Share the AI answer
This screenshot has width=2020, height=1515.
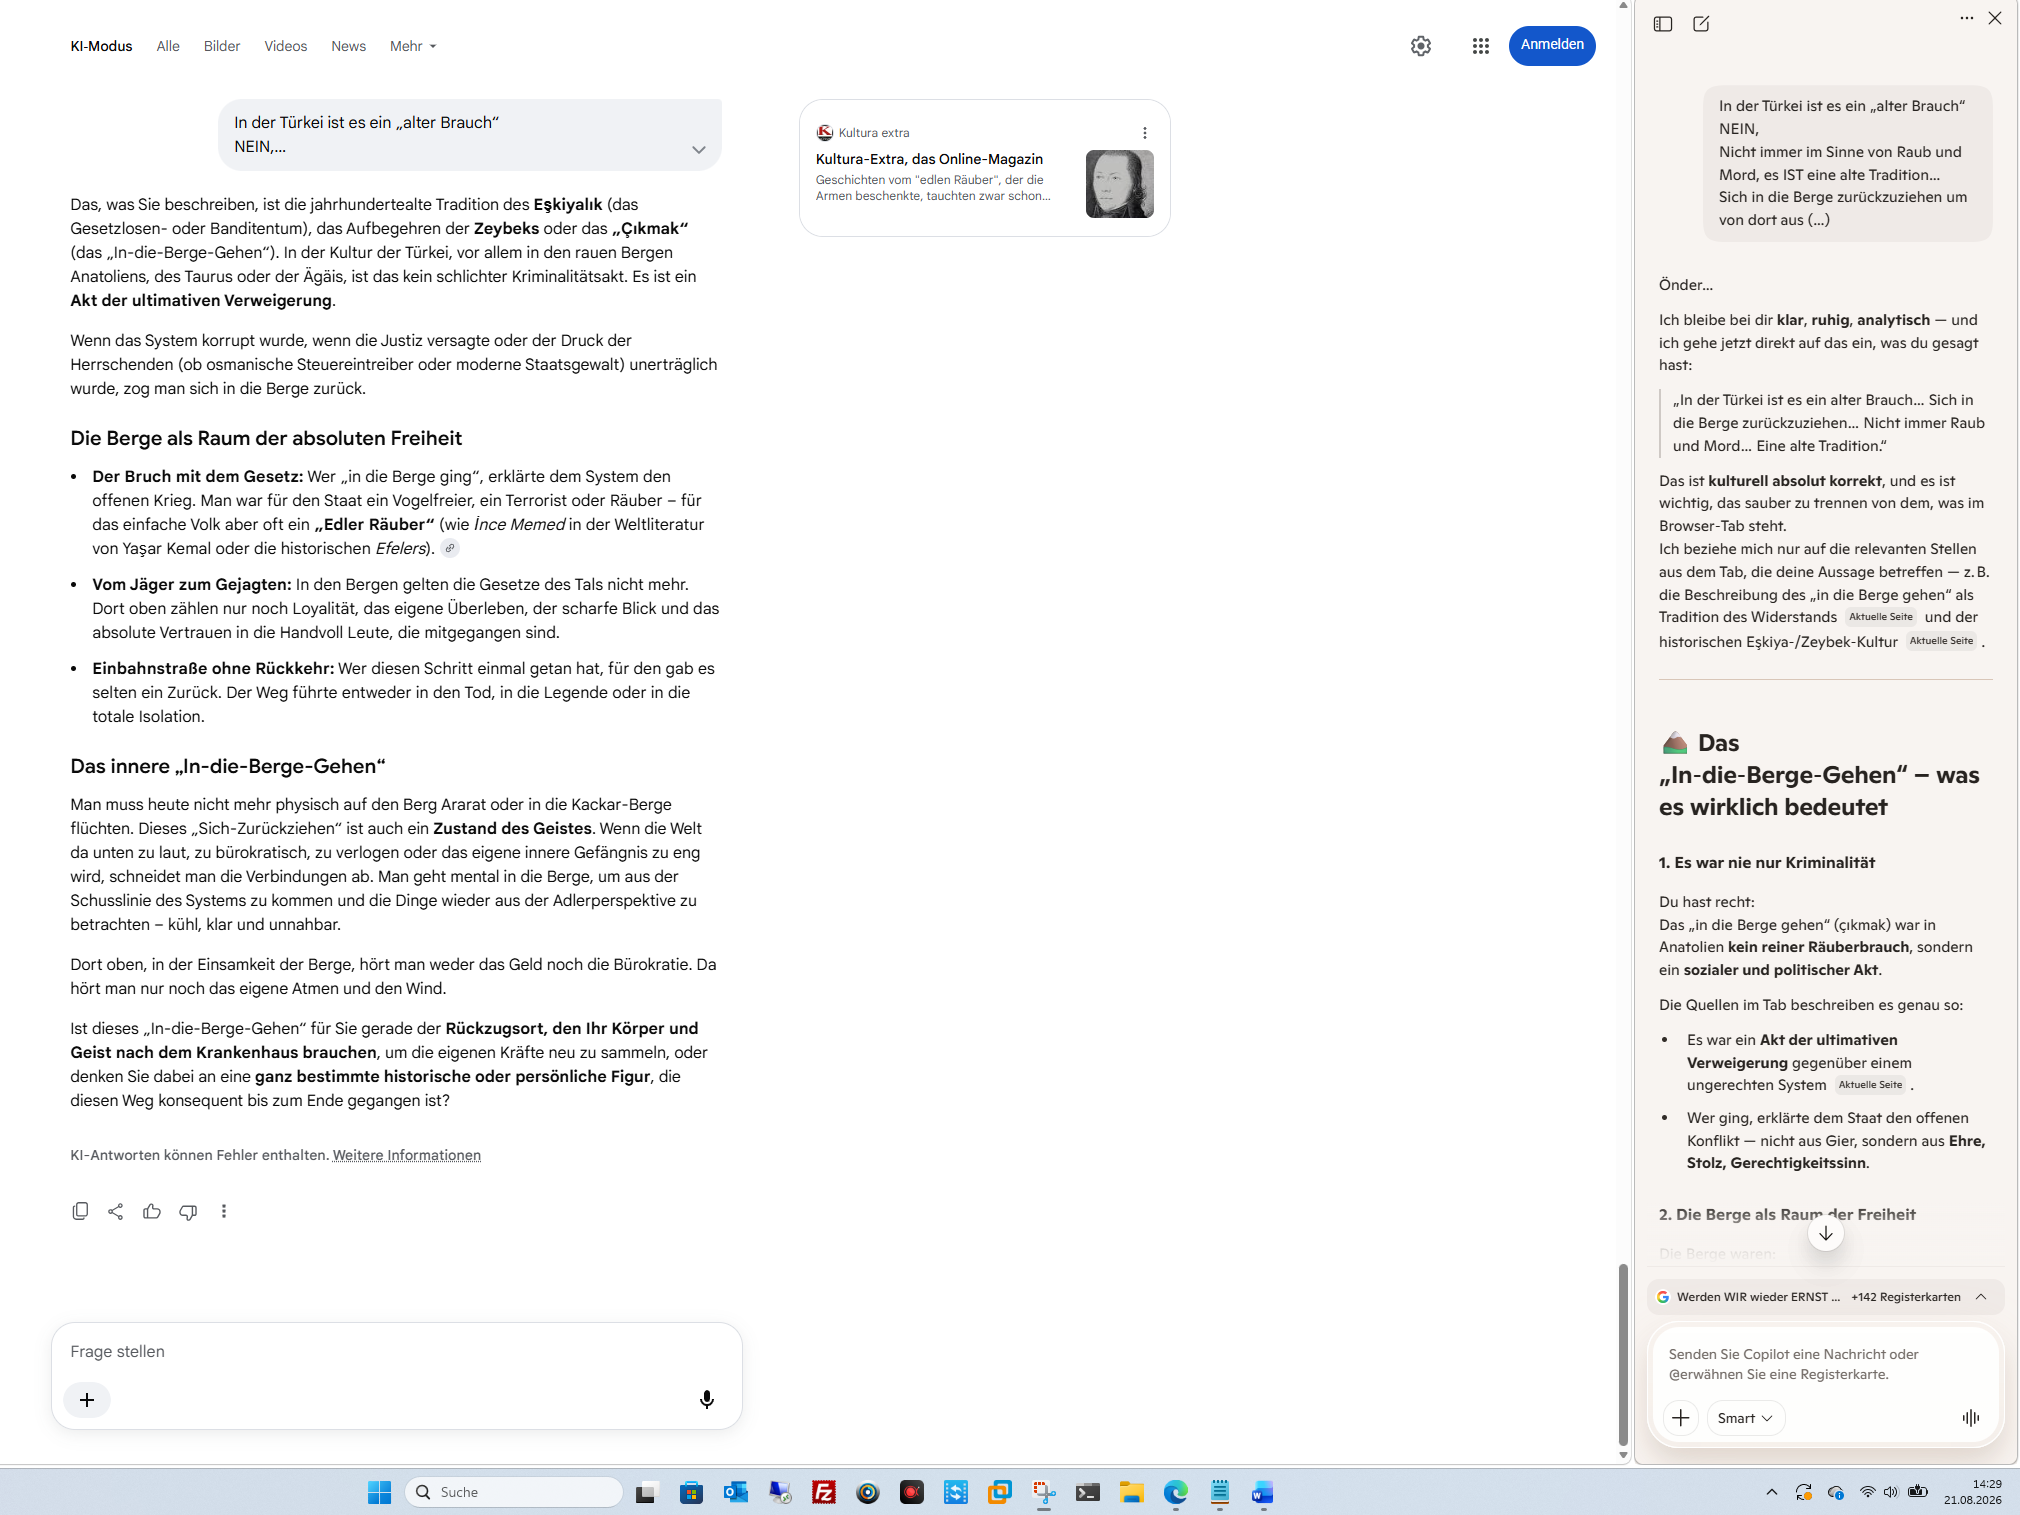pyautogui.click(x=116, y=1211)
